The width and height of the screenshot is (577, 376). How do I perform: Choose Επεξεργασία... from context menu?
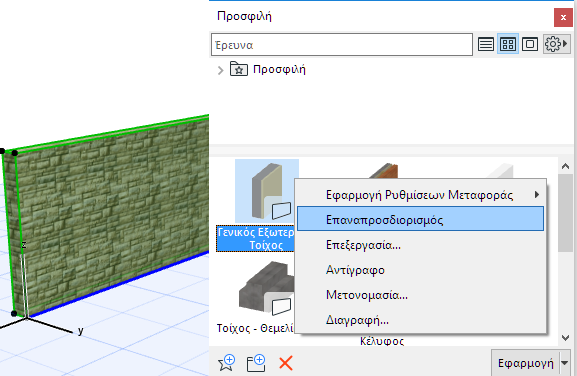point(421,245)
